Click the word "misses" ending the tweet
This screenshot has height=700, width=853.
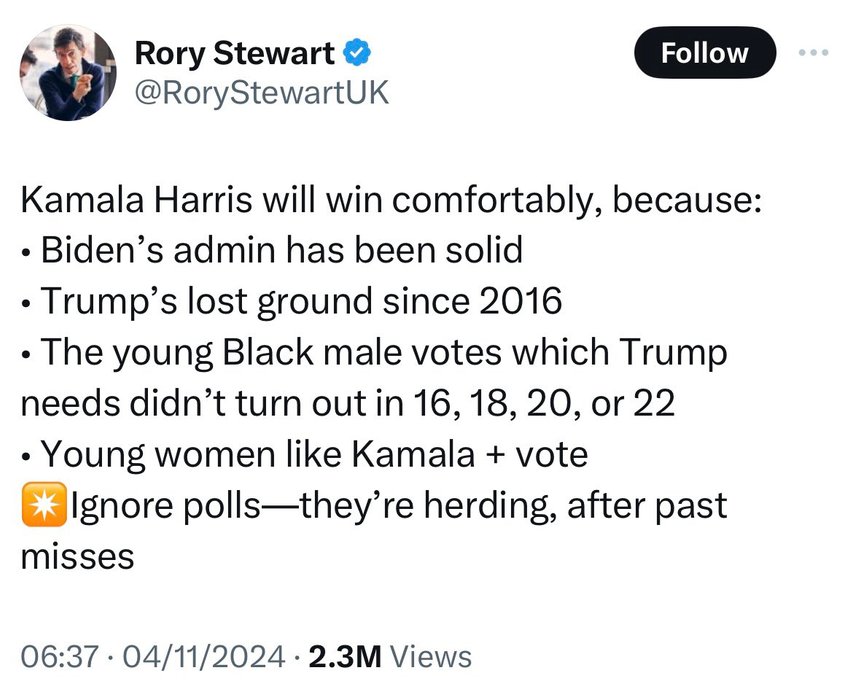pos(77,557)
